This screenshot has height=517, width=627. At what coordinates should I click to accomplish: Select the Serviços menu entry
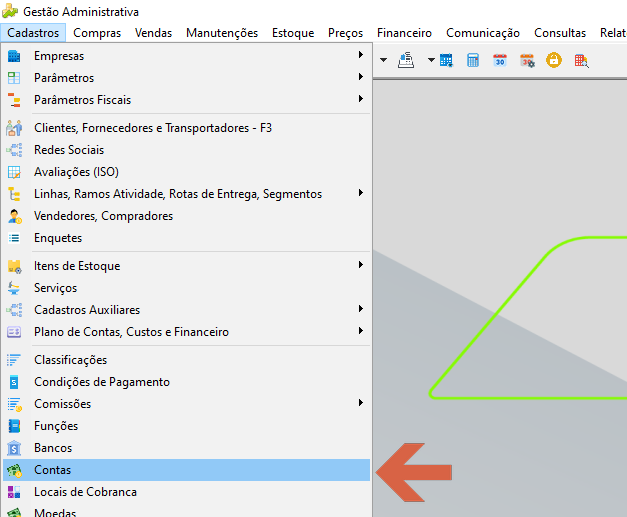[186, 288]
